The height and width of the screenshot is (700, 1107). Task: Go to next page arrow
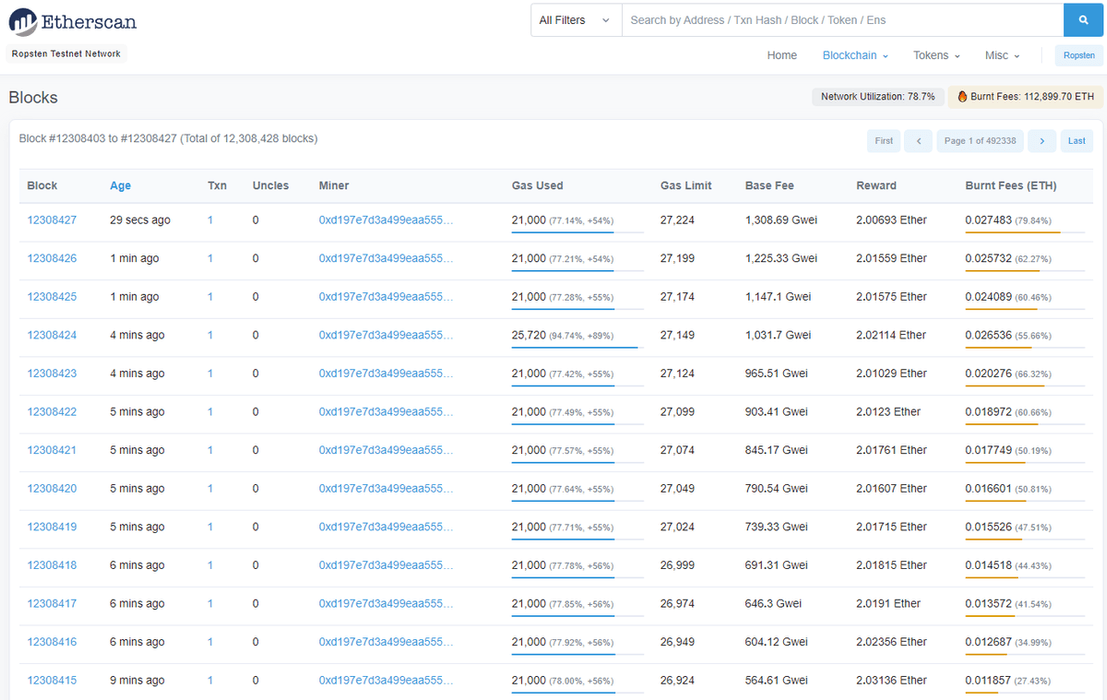point(1041,141)
